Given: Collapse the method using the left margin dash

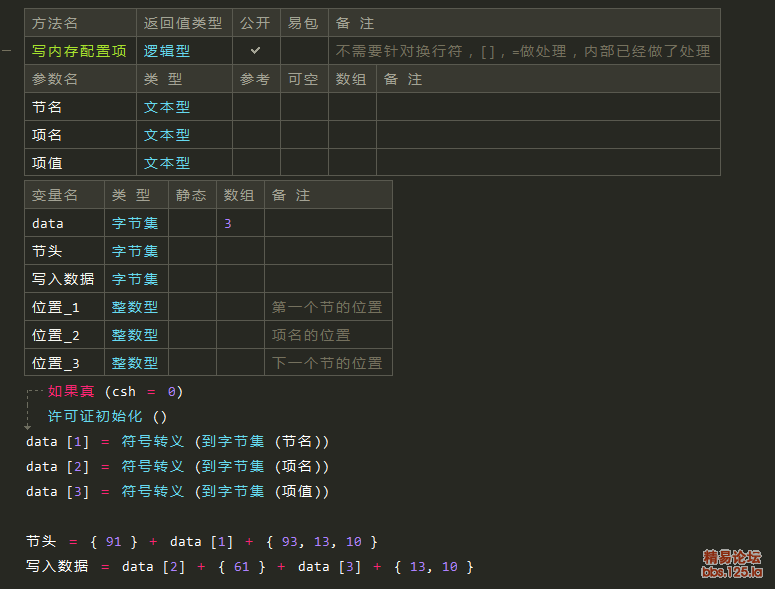Looking at the screenshot, I should pos(6,50).
